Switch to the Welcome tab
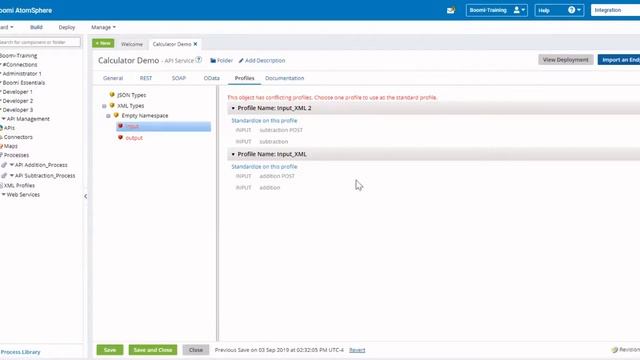The height and width of the screenshot is (360, 640). pos(132,44)
